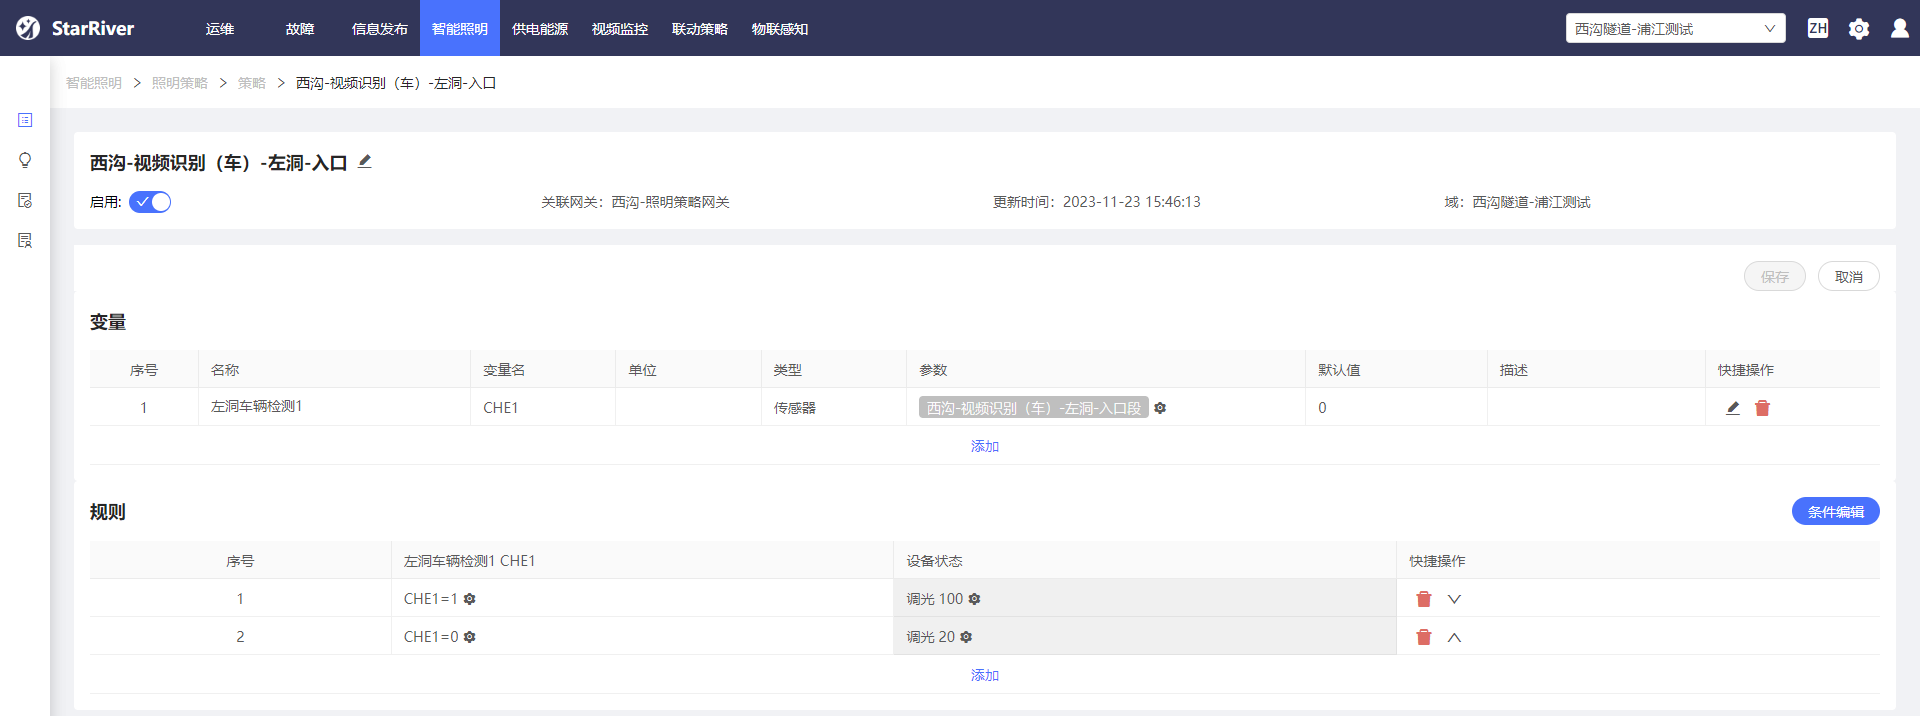
Task: Click the 传感器 type cell
Action: pos(834,407)
